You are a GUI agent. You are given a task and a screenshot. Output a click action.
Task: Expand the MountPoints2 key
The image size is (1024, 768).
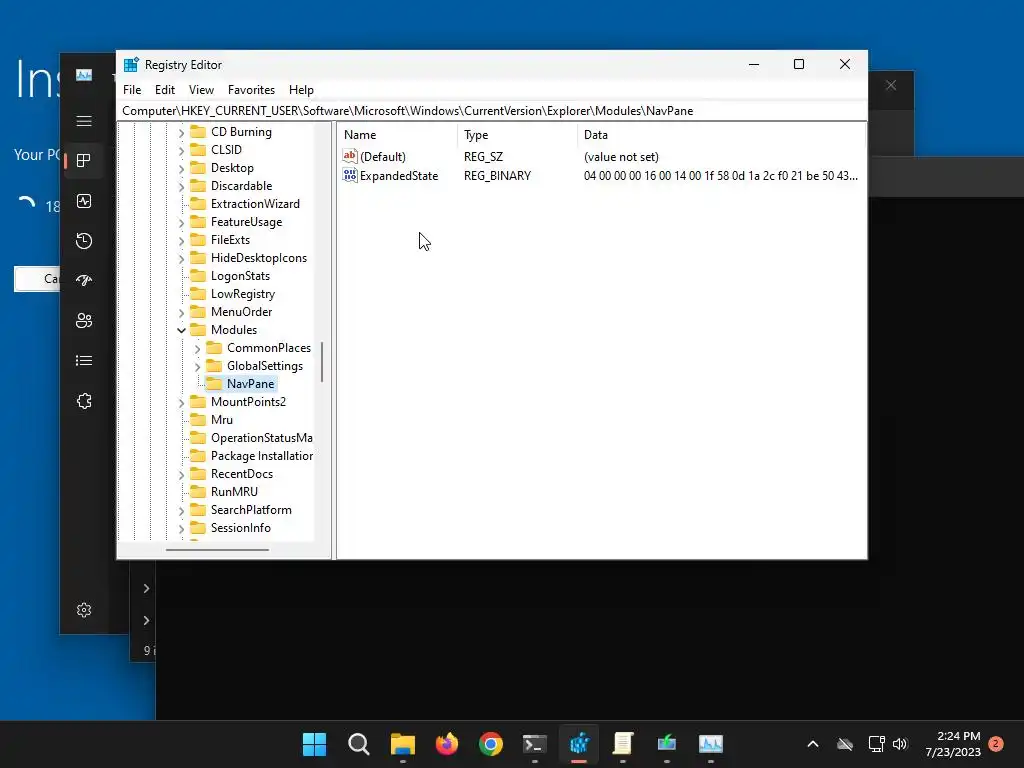click(182, 403)
